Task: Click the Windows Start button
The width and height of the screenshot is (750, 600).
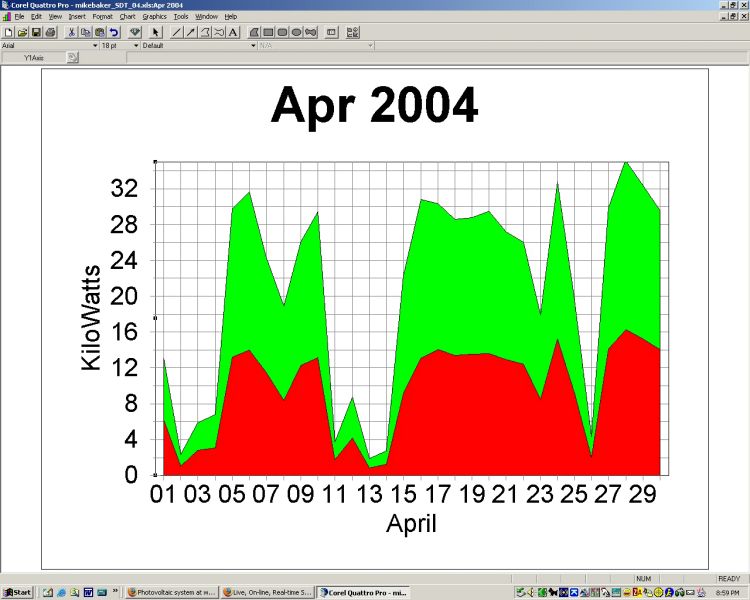Action: 17,593
